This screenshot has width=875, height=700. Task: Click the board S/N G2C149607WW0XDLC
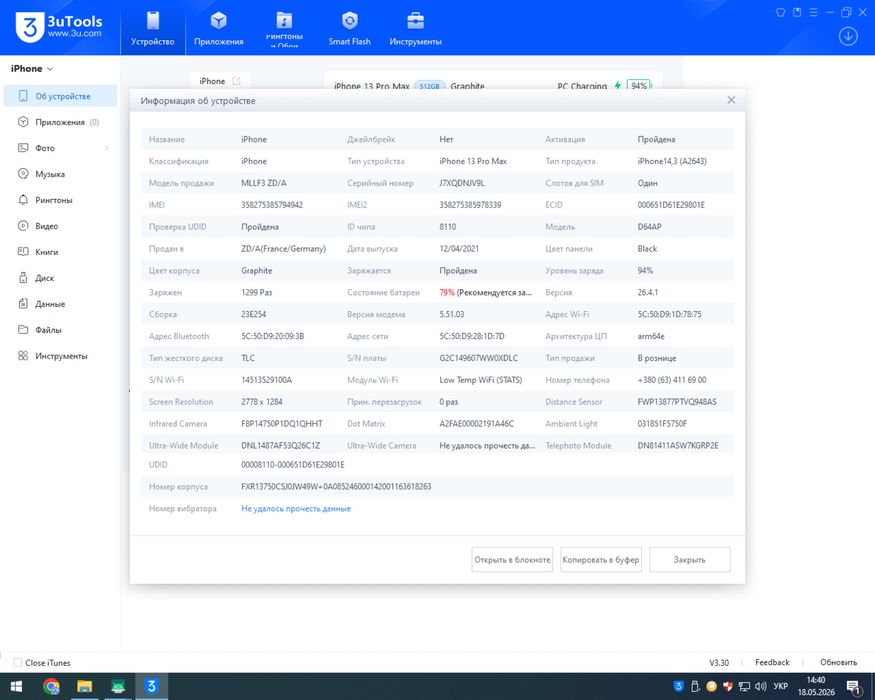478,358
